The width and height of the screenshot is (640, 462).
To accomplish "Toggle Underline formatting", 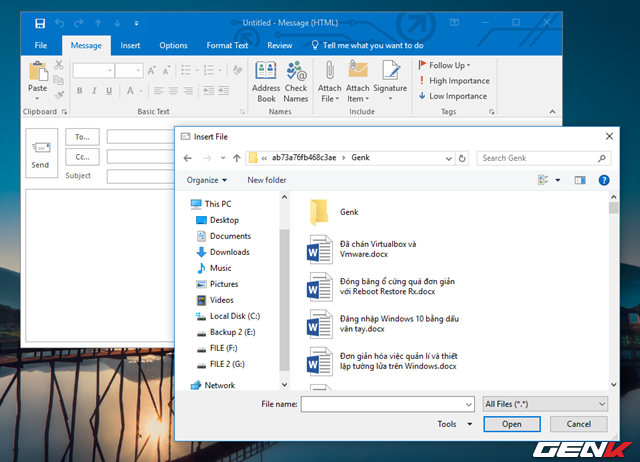I will [x=109, y=91].
